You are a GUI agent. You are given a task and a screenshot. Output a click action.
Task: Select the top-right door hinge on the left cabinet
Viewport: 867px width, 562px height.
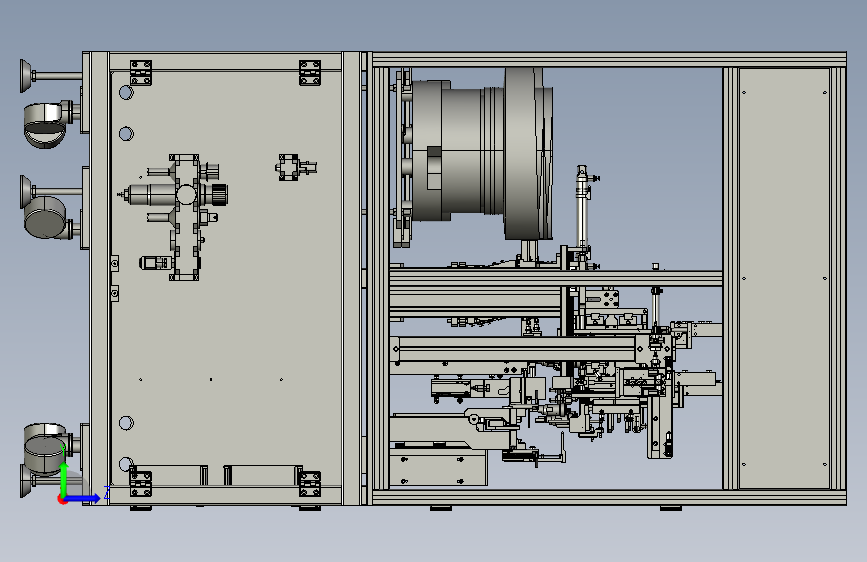(310, 73)
